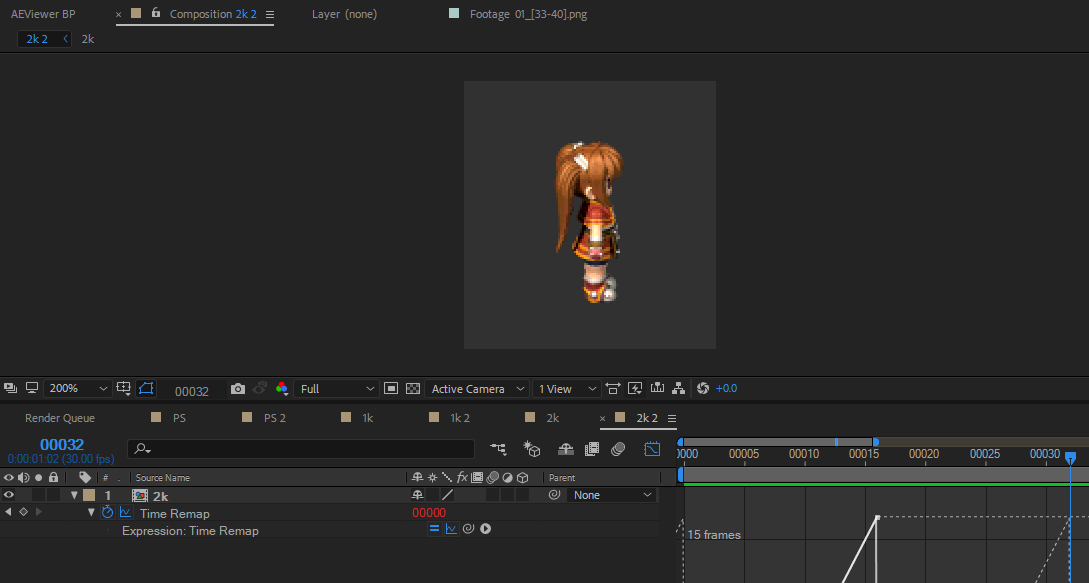Open the Active Camera view dropdown
The width and height of the screenshot is (1089, 583).
pyautogui.click(x=476, y=389)
